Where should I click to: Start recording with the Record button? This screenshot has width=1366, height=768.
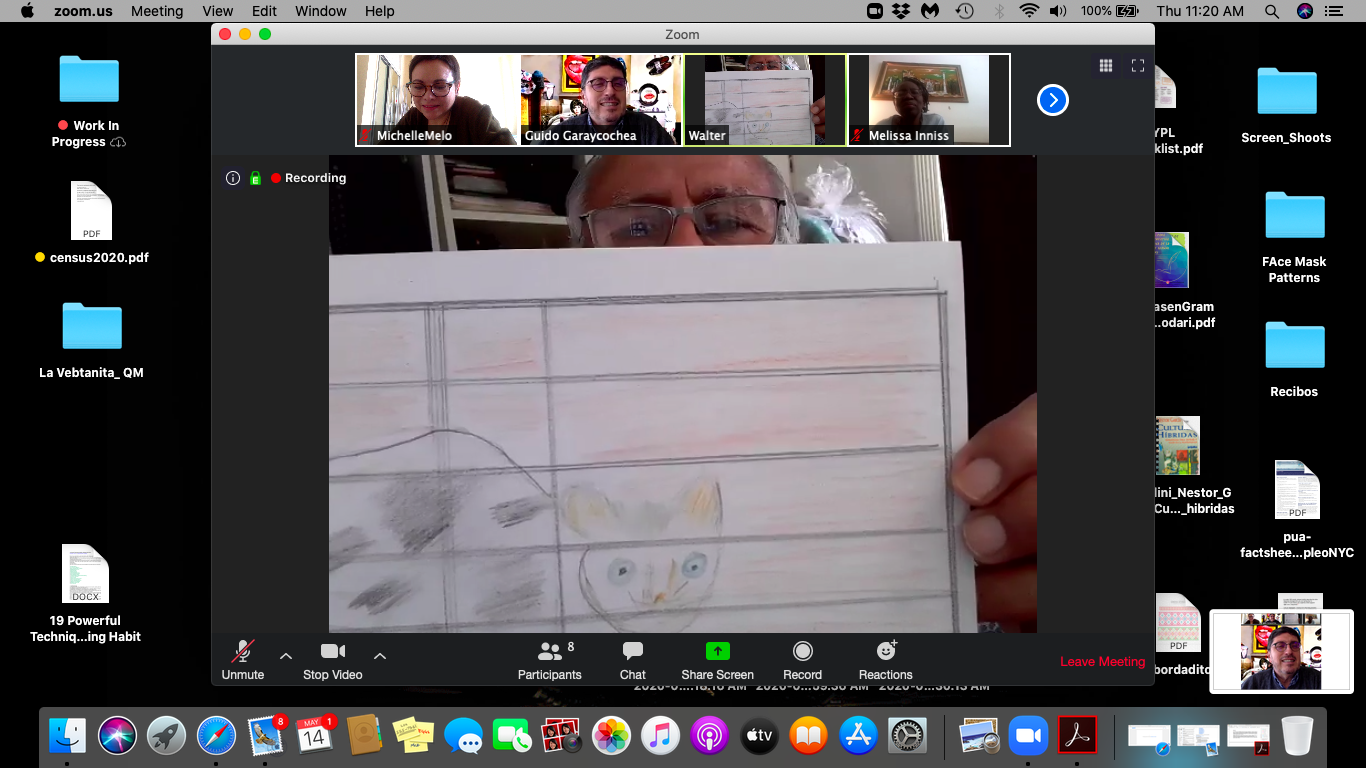[x=802, y=660]
